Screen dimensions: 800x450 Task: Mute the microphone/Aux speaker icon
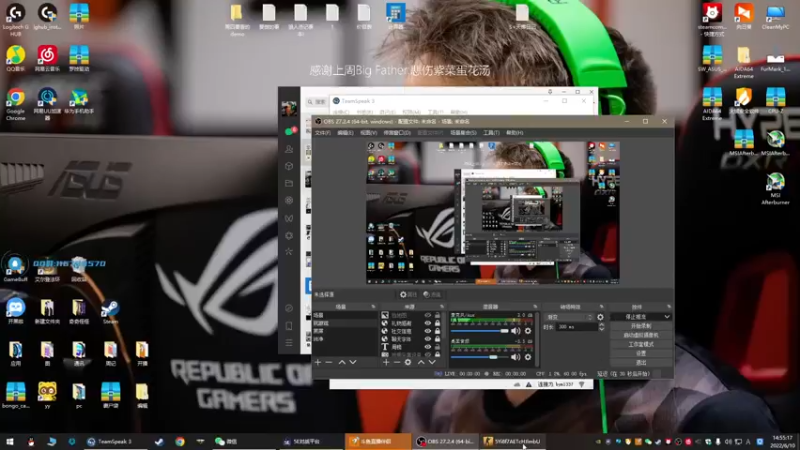click(x=516, y=331)
